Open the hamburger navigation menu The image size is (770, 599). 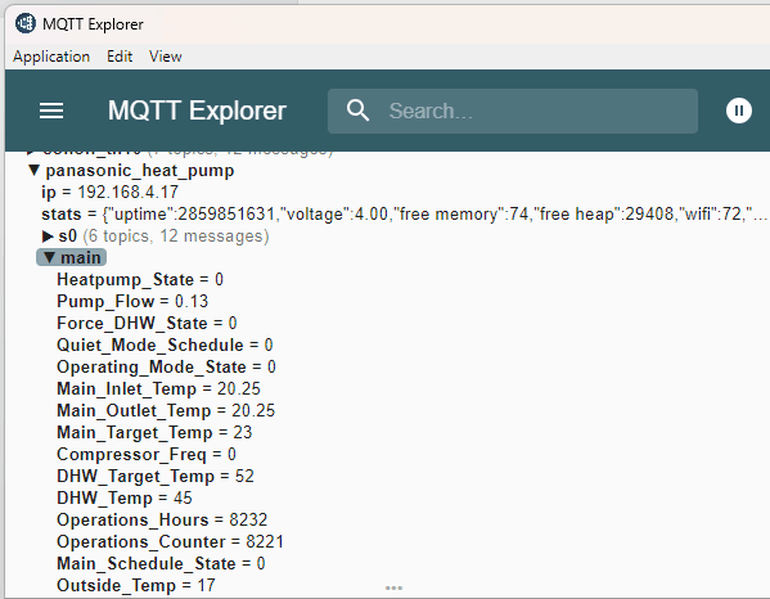click(51, 111)
